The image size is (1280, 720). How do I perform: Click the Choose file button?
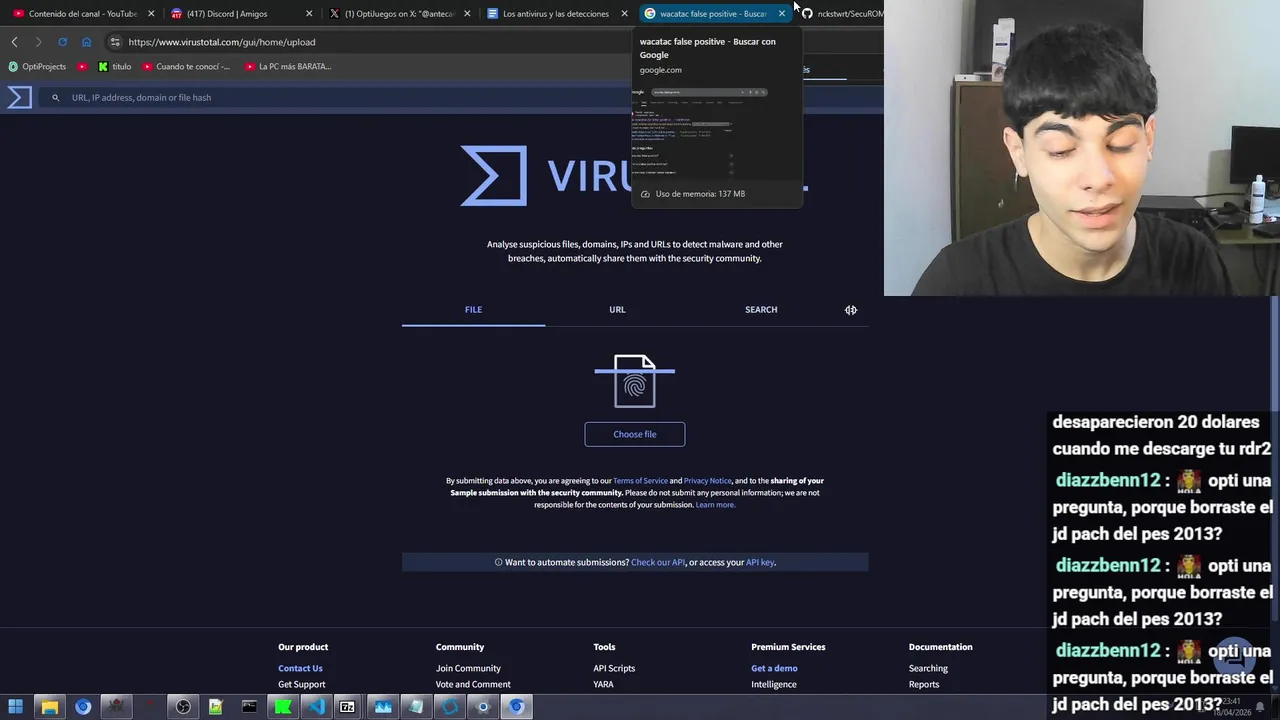click(635, 434)
